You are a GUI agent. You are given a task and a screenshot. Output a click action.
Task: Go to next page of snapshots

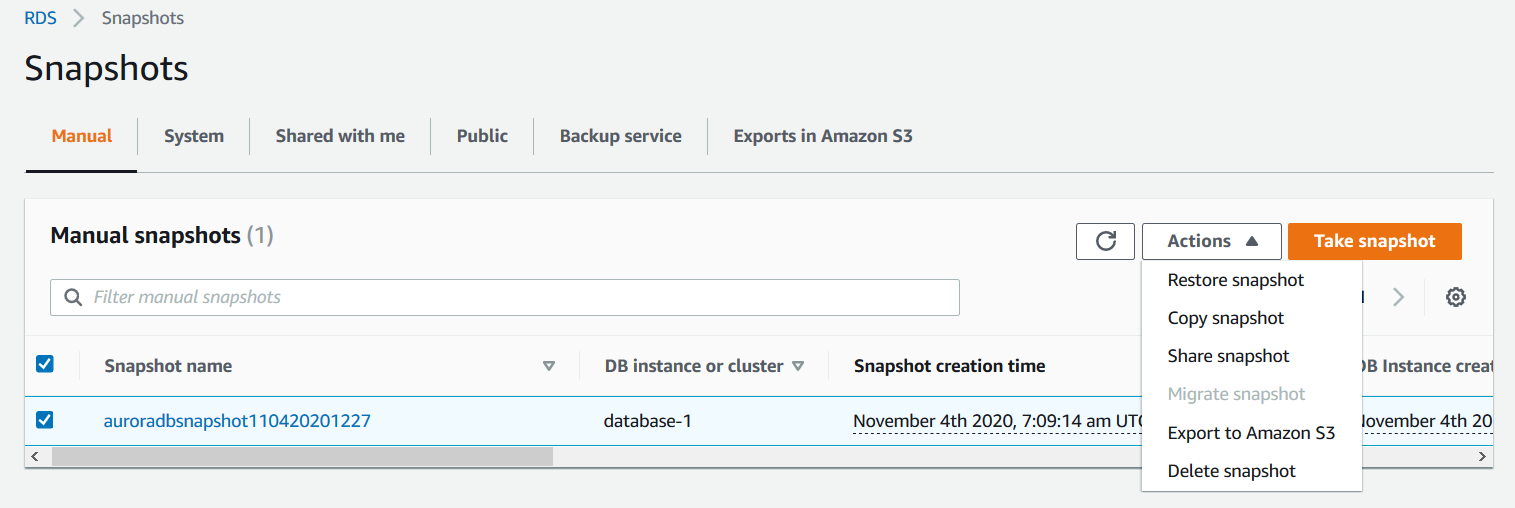coord(1398,297)
